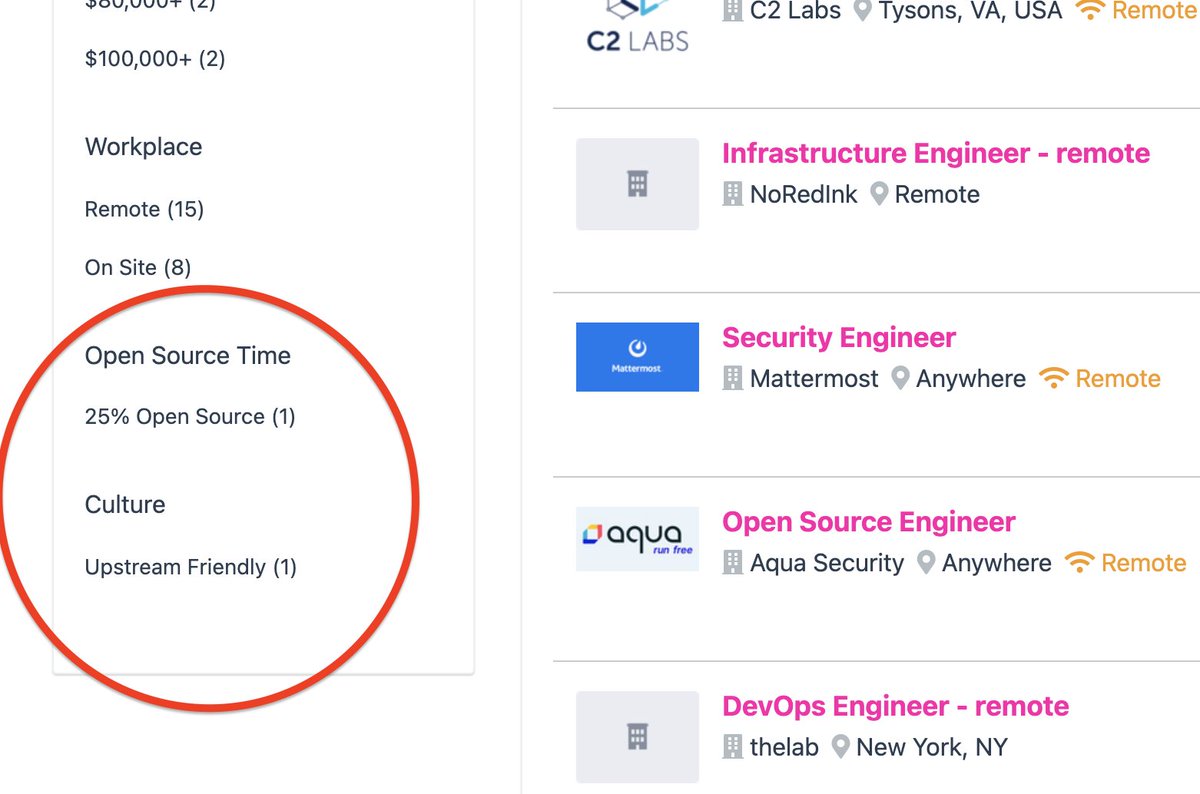Click the NoRedInk placeholder logo thumbnail

(638, 184)
